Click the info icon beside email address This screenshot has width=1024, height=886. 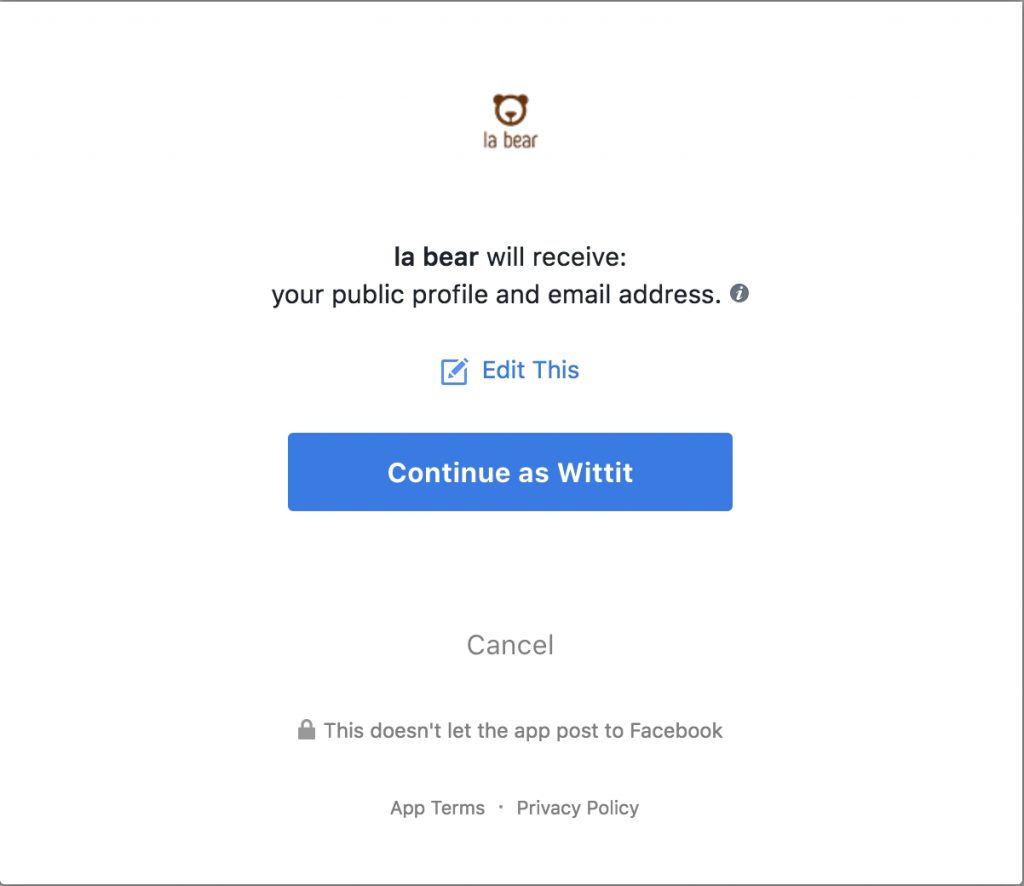click(740, 294)
